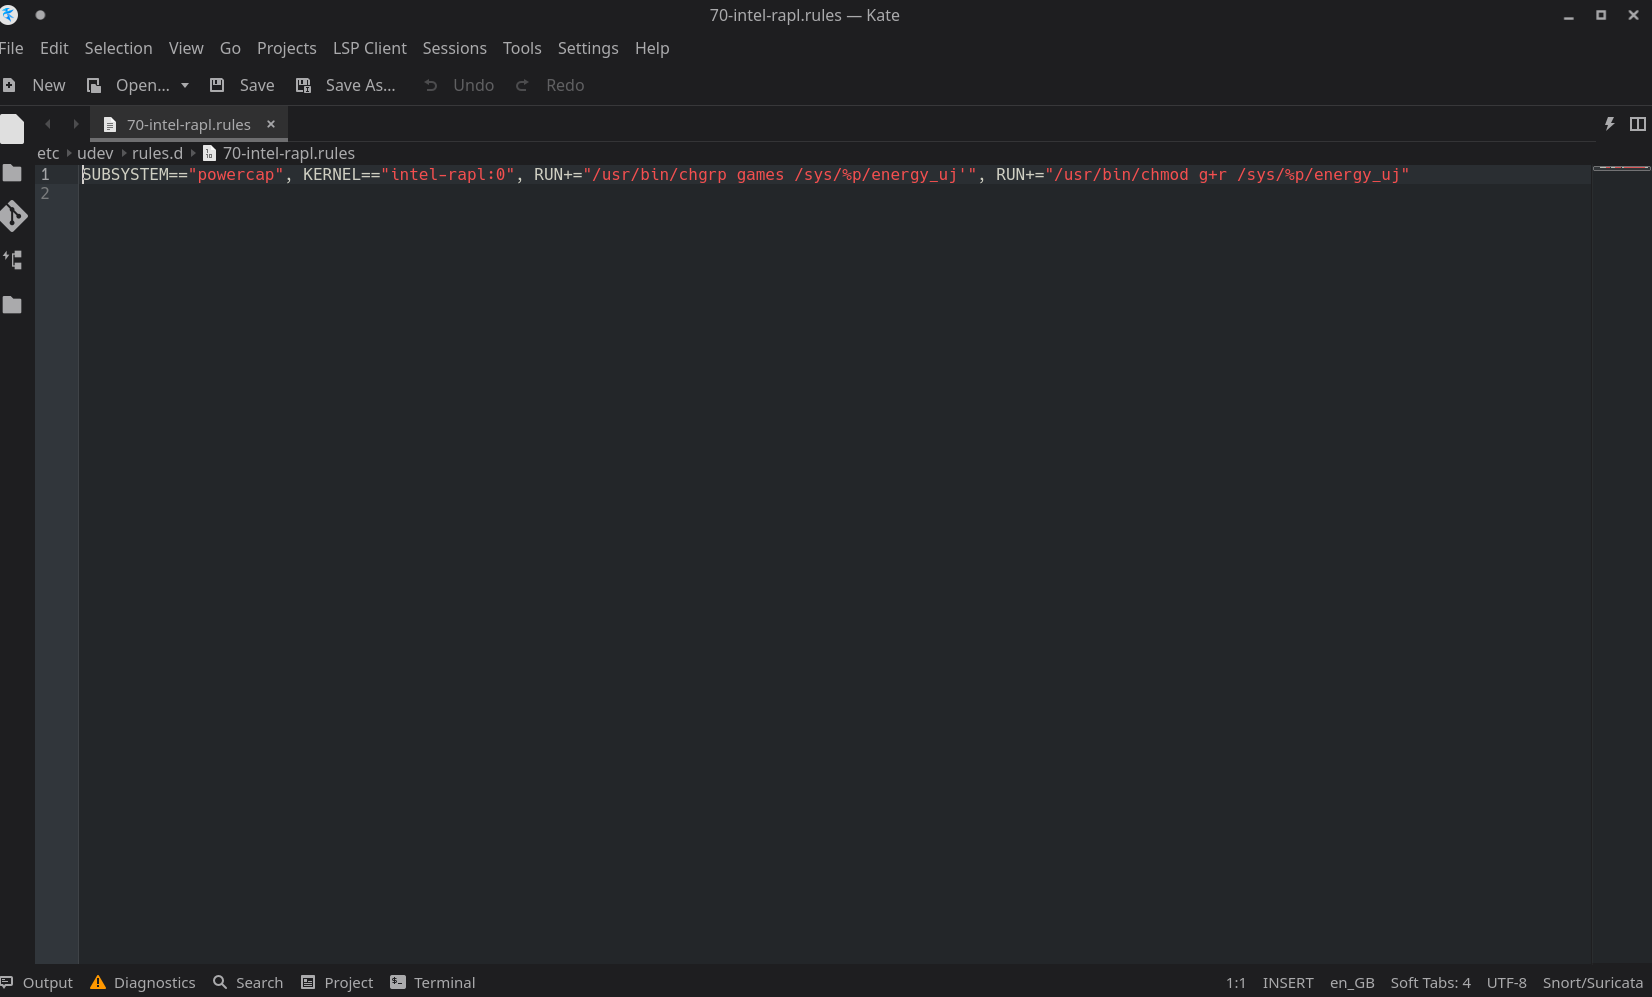Screen dimensions: 1652x997
Task: Click the Save button label
Action: pos(257,85)
